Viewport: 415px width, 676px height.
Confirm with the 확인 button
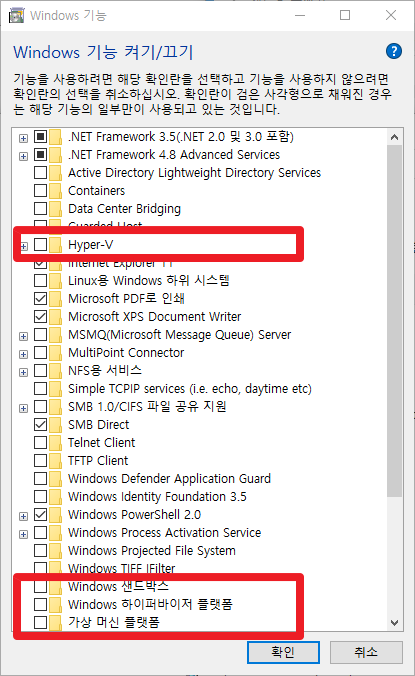click(x=283, y=652)
